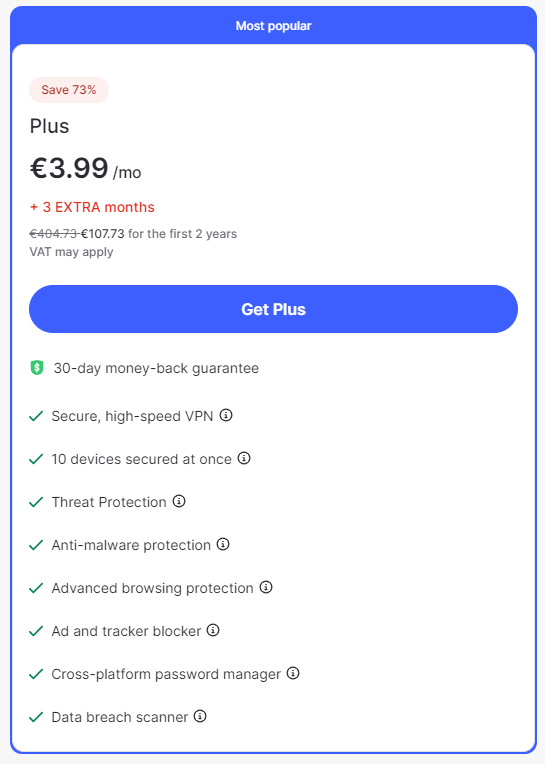The width and height of the screenshot is (545, 764).
Task: Click the 30-day money-back guarantee text
Action: coord(156,368)
